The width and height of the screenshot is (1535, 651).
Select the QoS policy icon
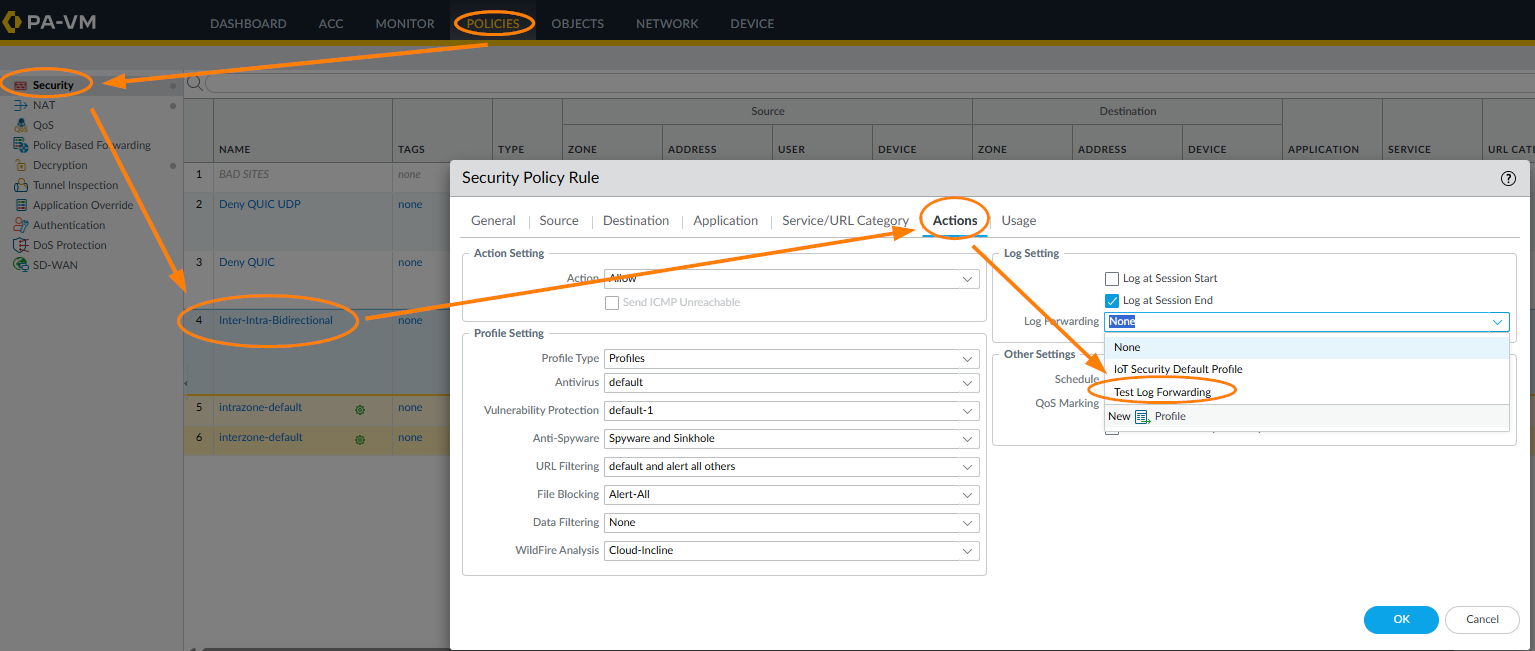pos(20,125)
